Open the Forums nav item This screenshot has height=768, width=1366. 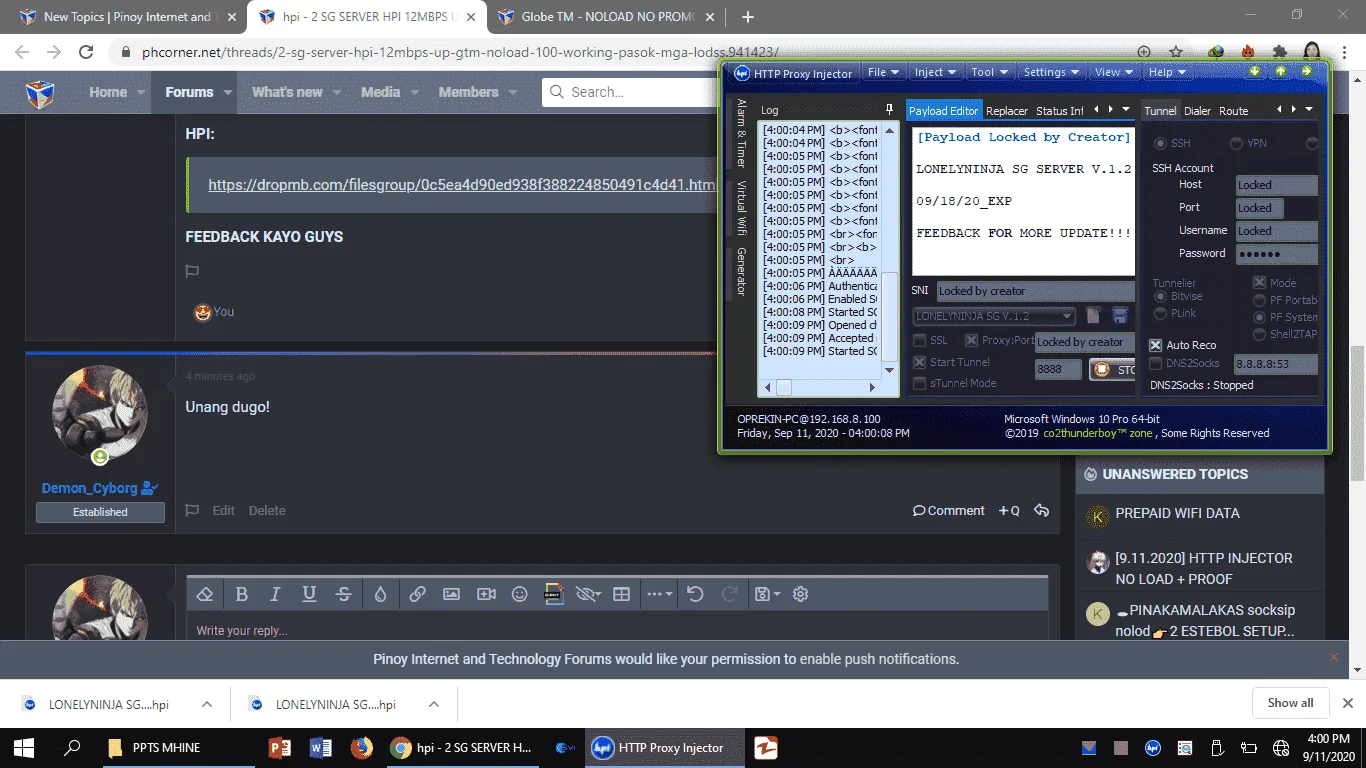(x=189, y=92)
